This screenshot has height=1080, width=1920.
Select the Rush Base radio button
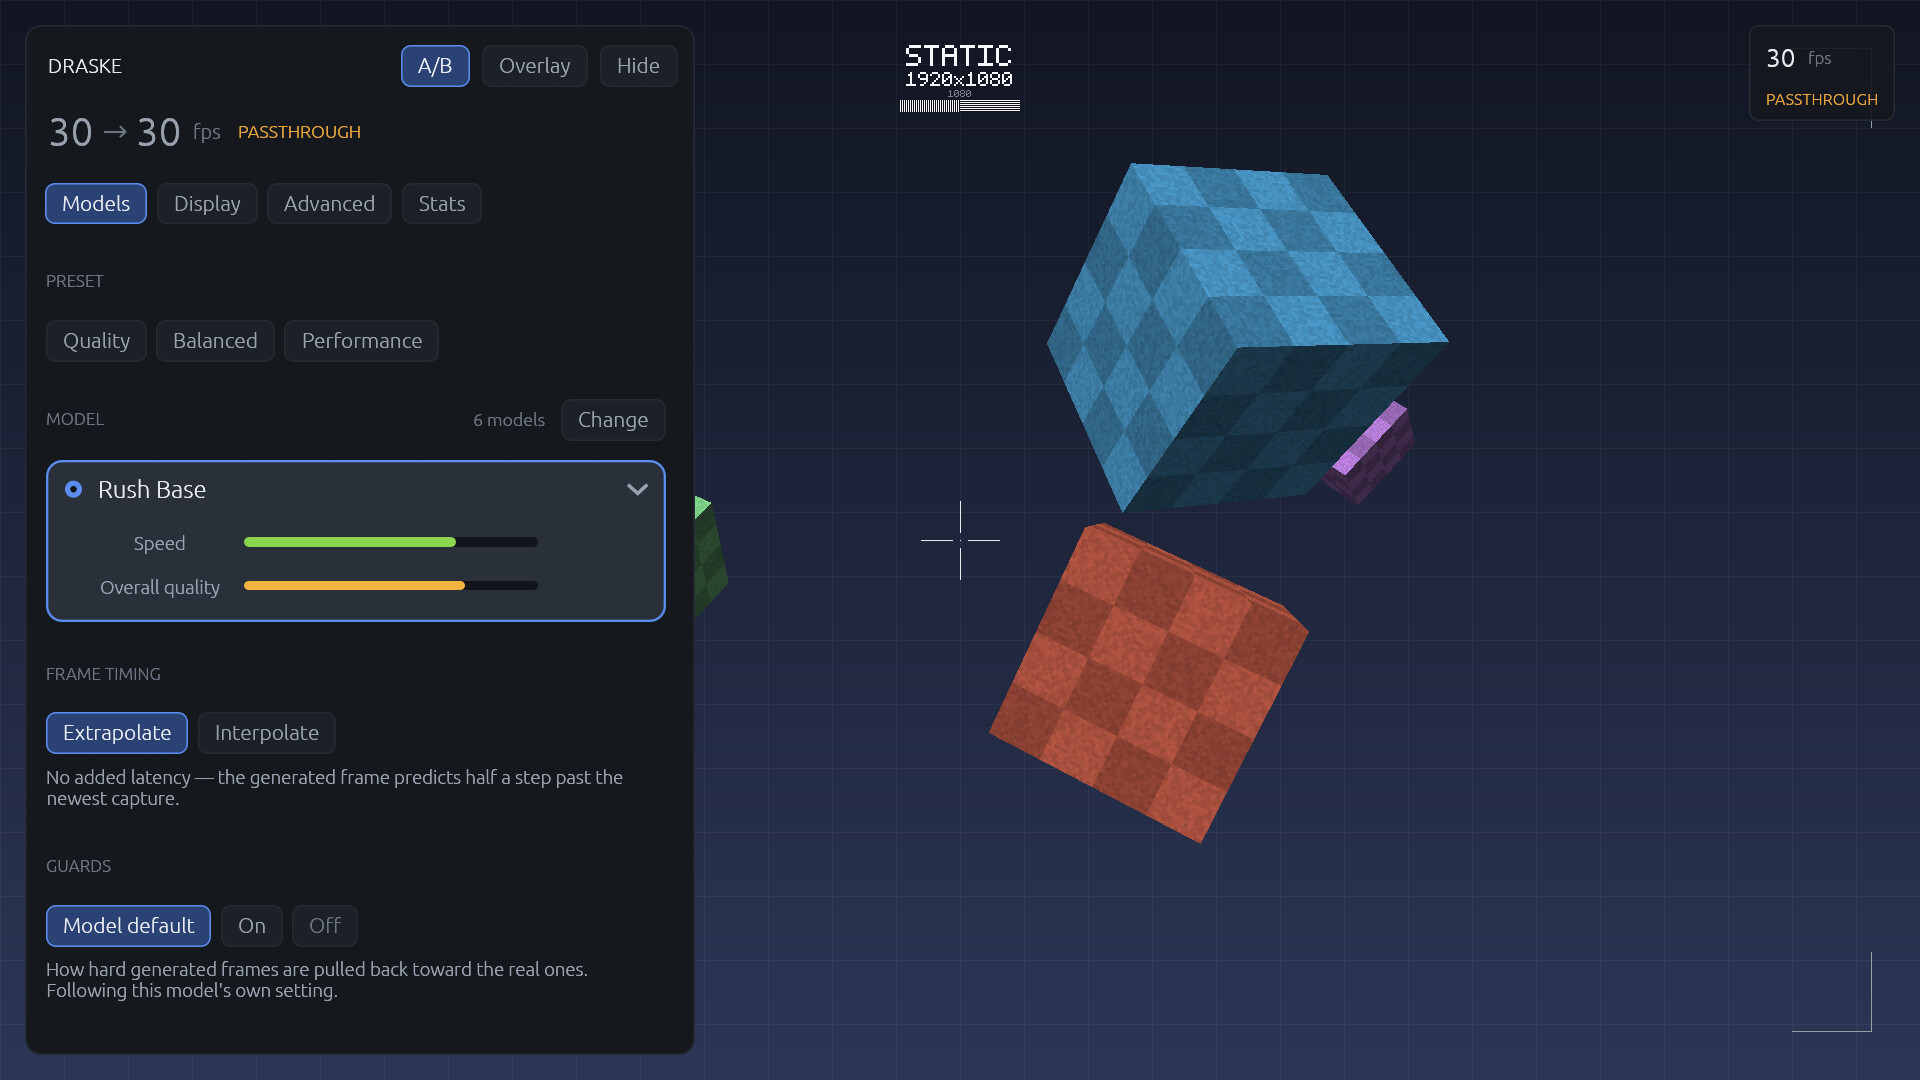tap(74, 489)
